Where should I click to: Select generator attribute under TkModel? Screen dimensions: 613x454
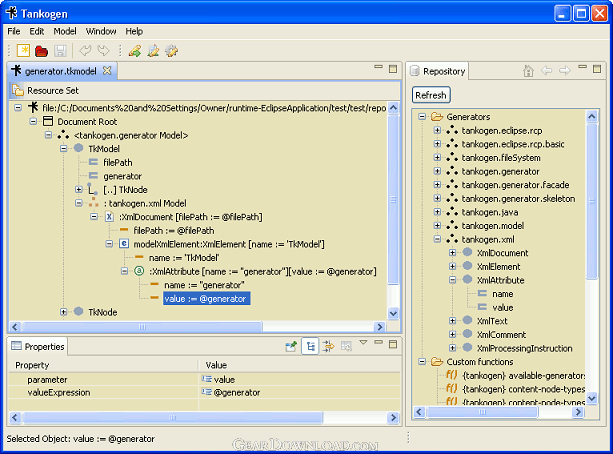pos(122,176)
